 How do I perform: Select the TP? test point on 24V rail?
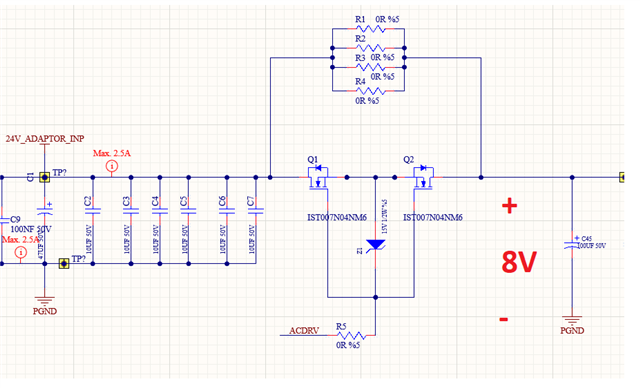coord(44,177)
